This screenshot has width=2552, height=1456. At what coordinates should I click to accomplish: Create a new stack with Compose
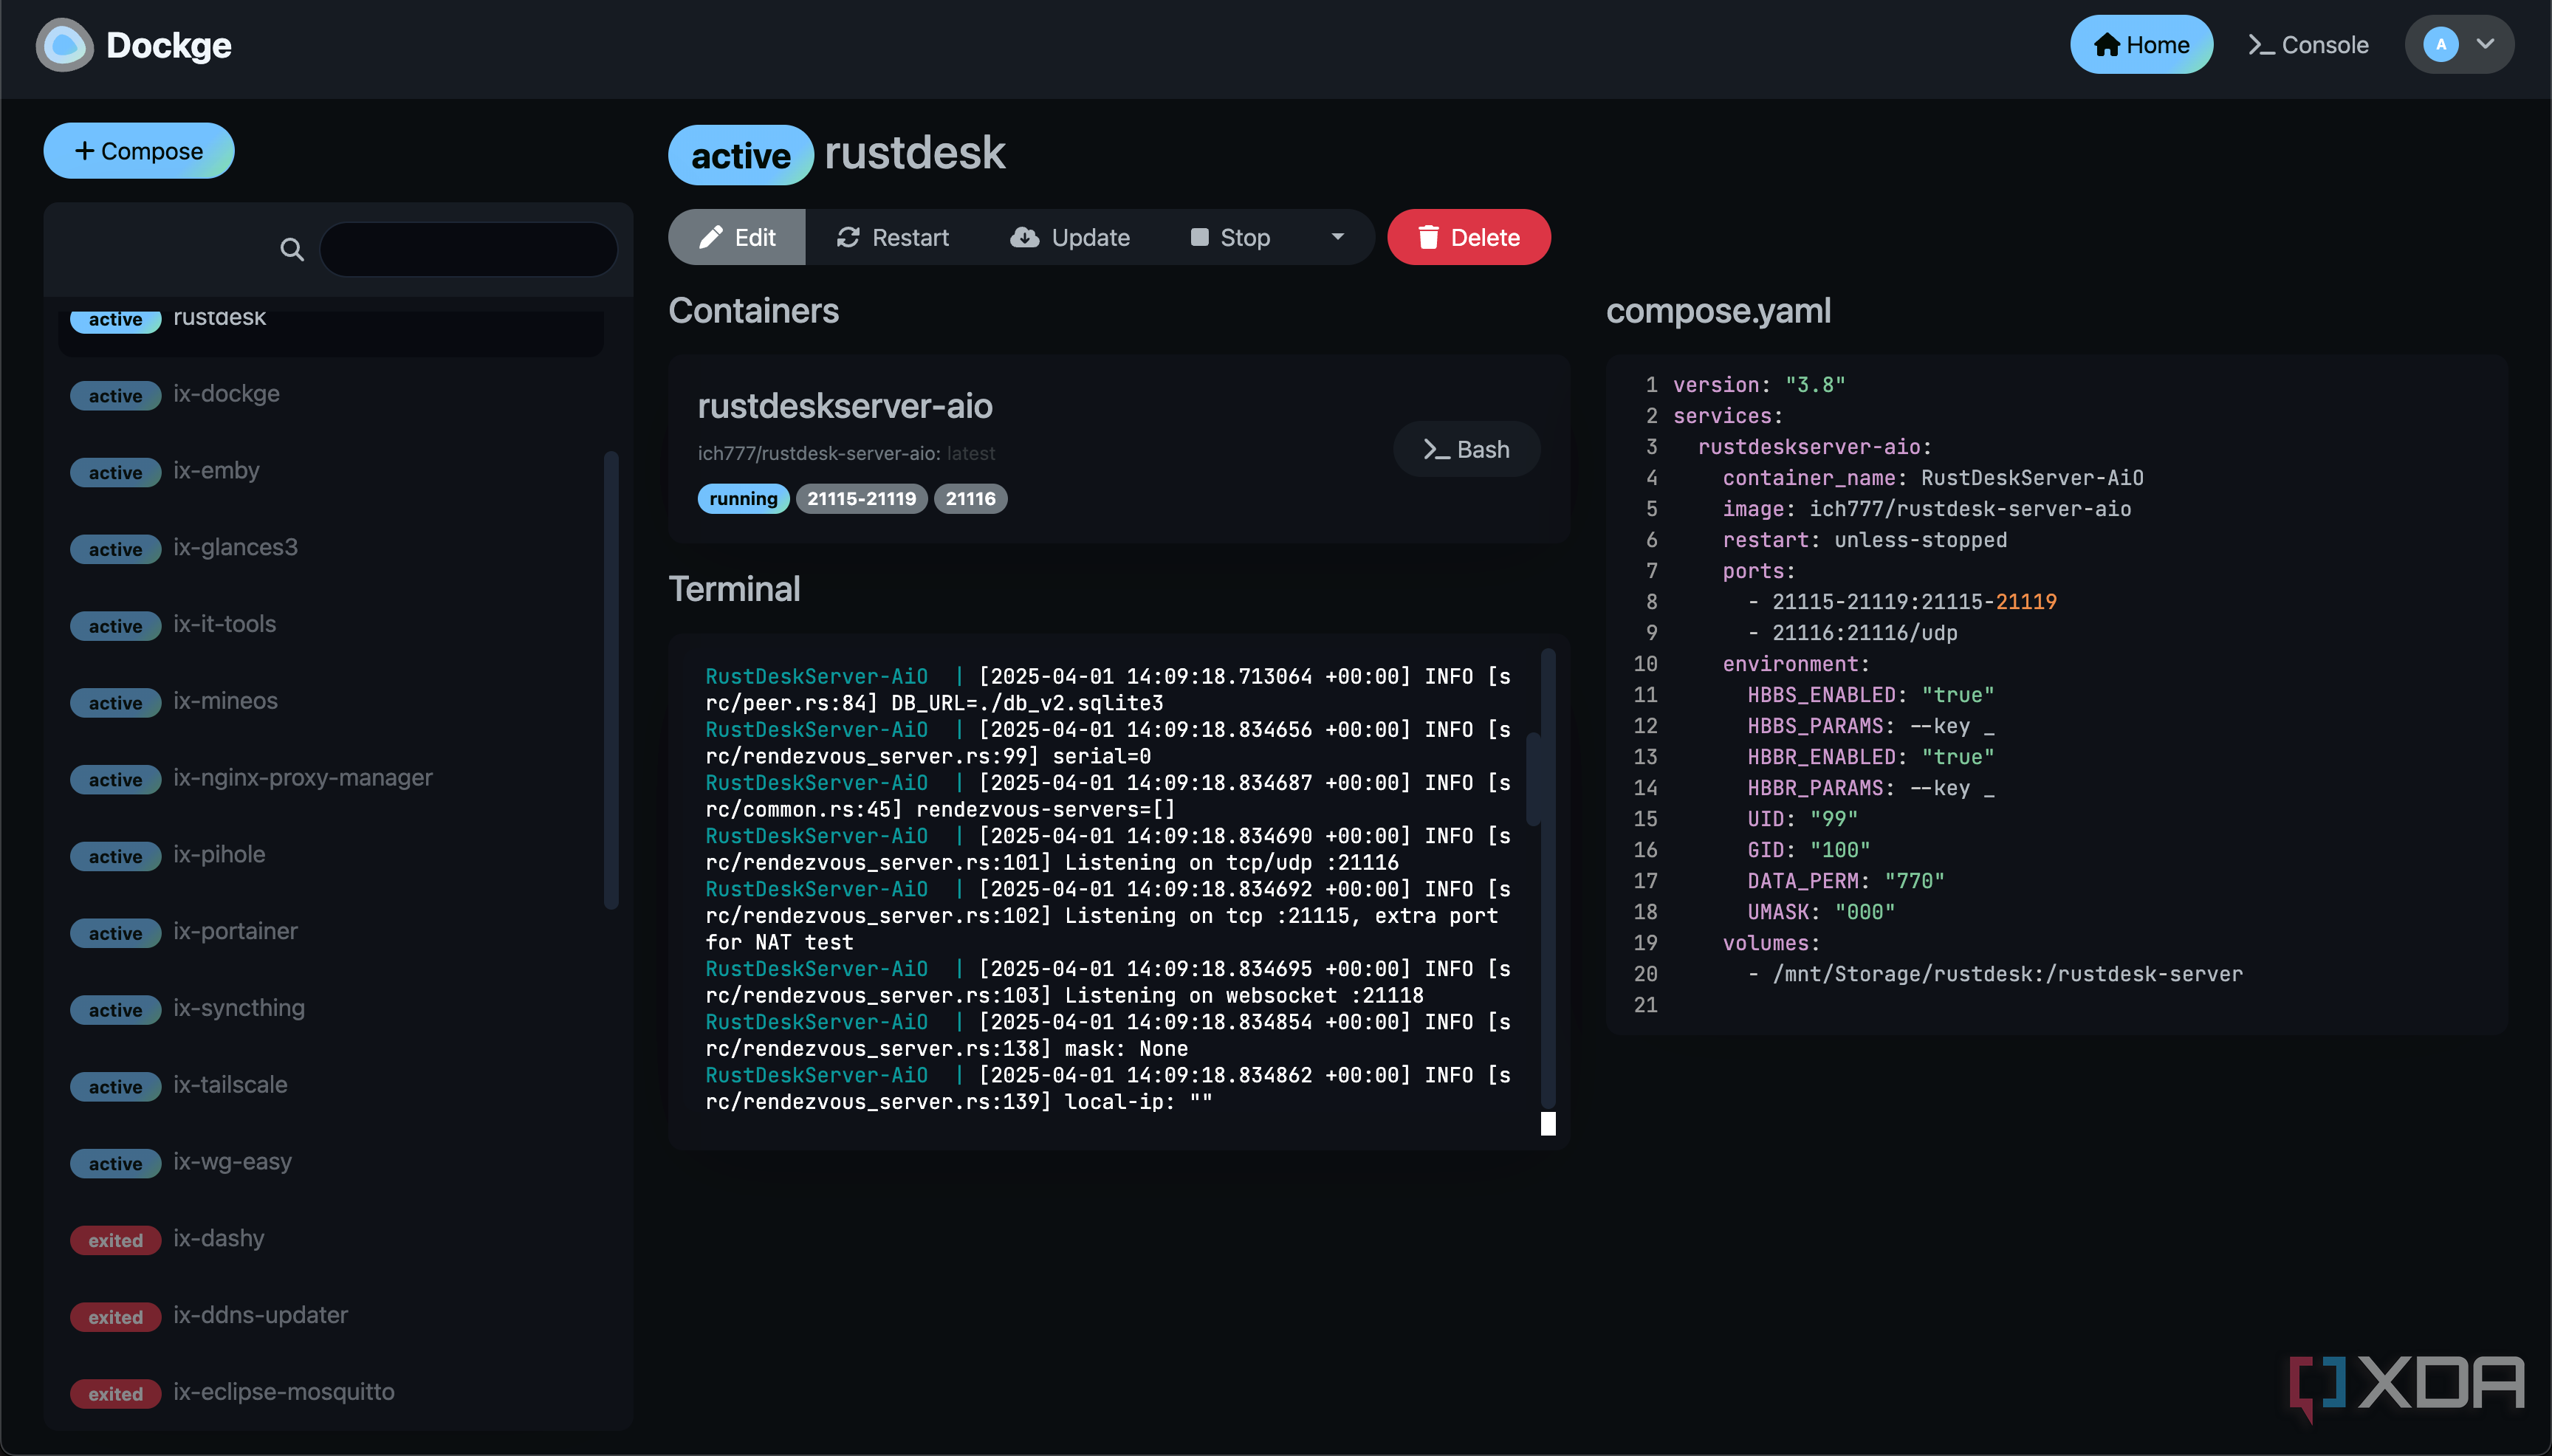point(139,151)
